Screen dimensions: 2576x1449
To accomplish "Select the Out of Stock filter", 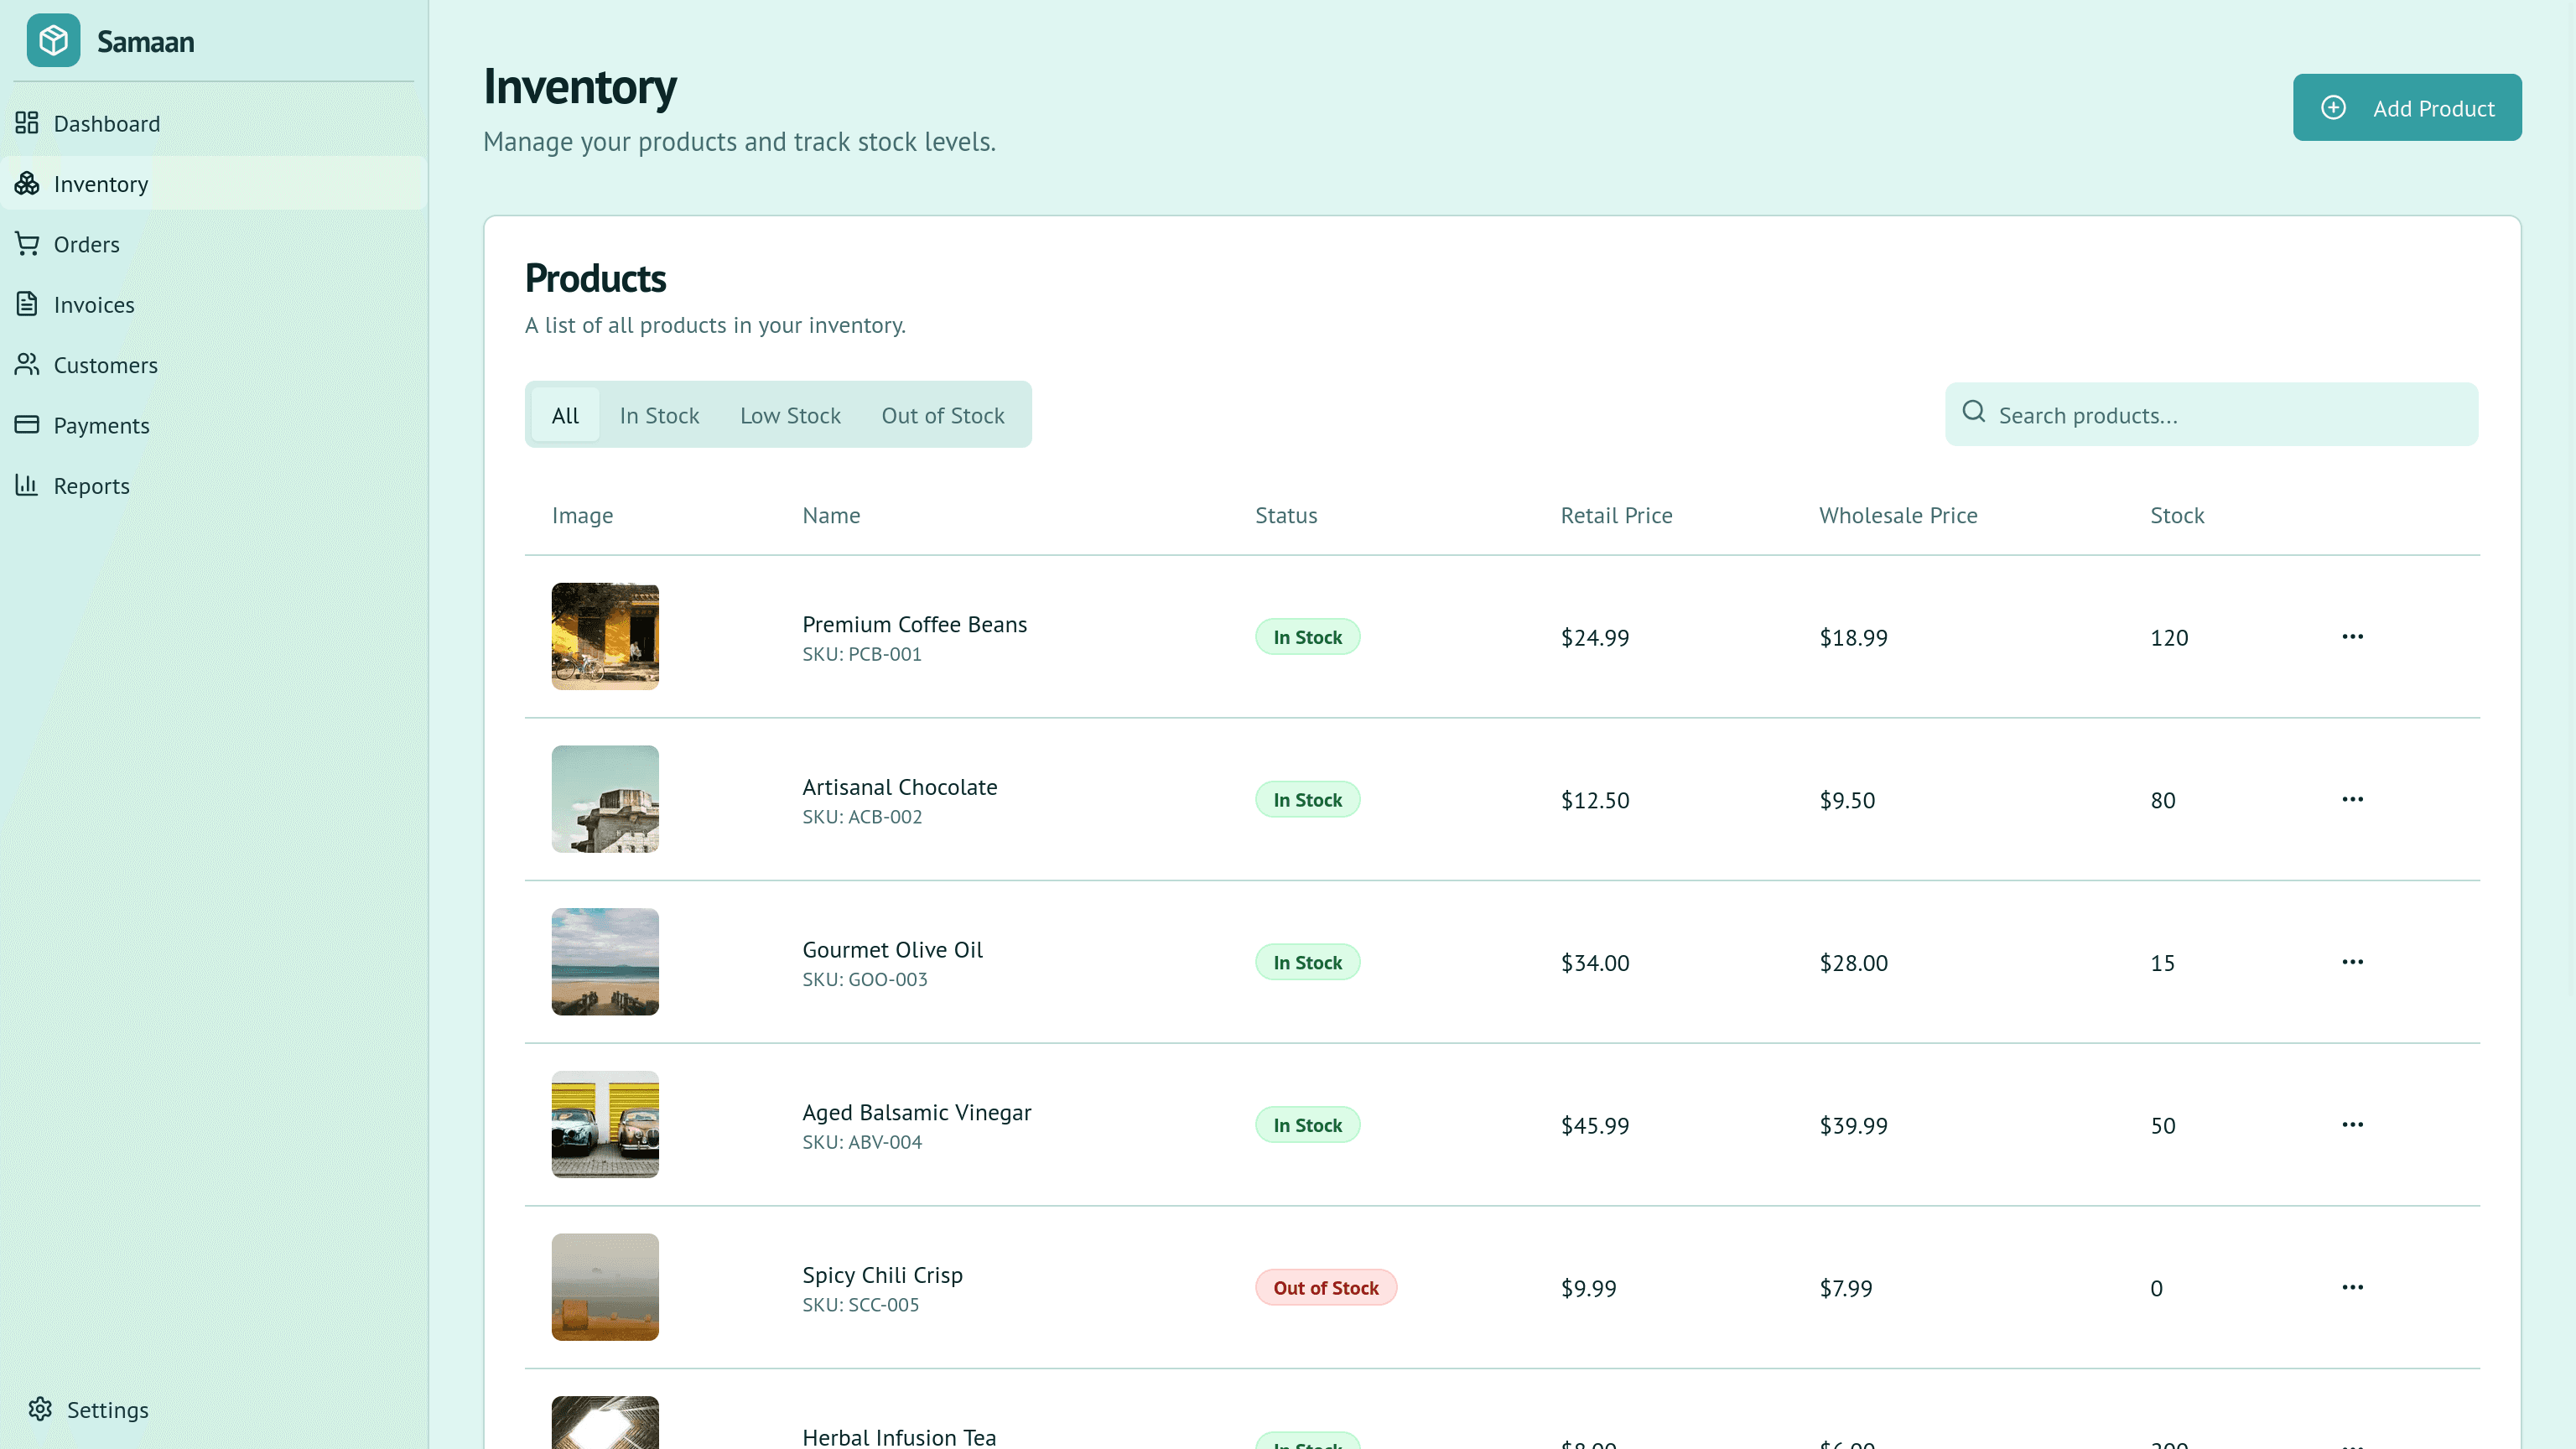I will click(x=942, y=414).
